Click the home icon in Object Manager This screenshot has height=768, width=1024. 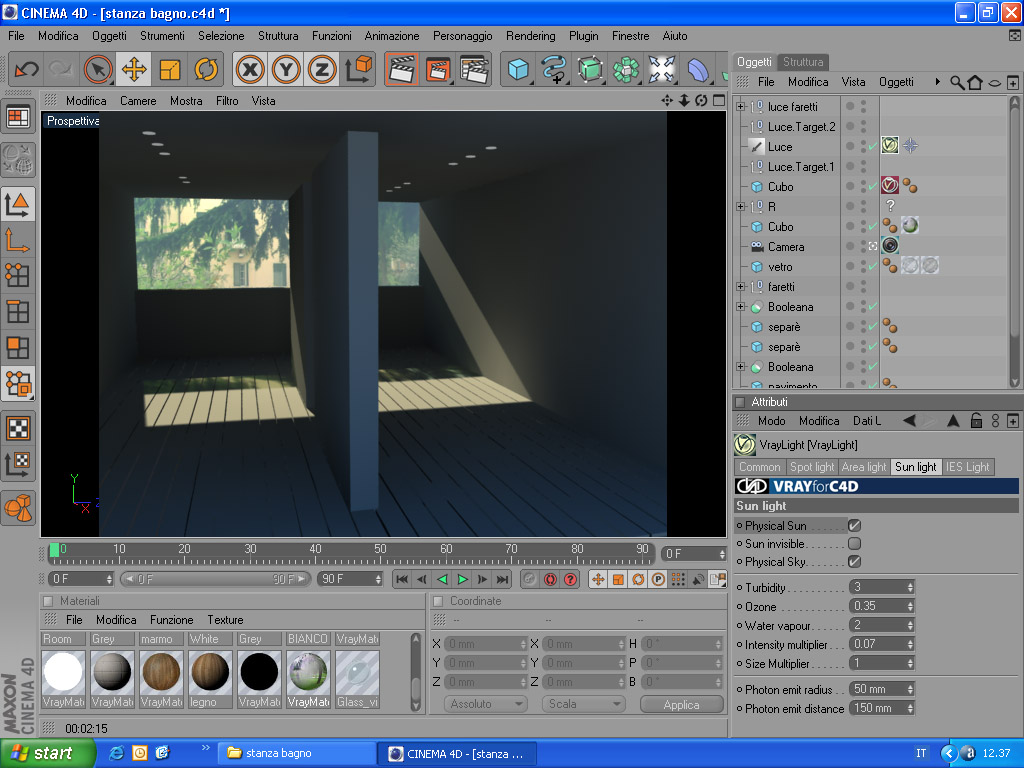975,82
